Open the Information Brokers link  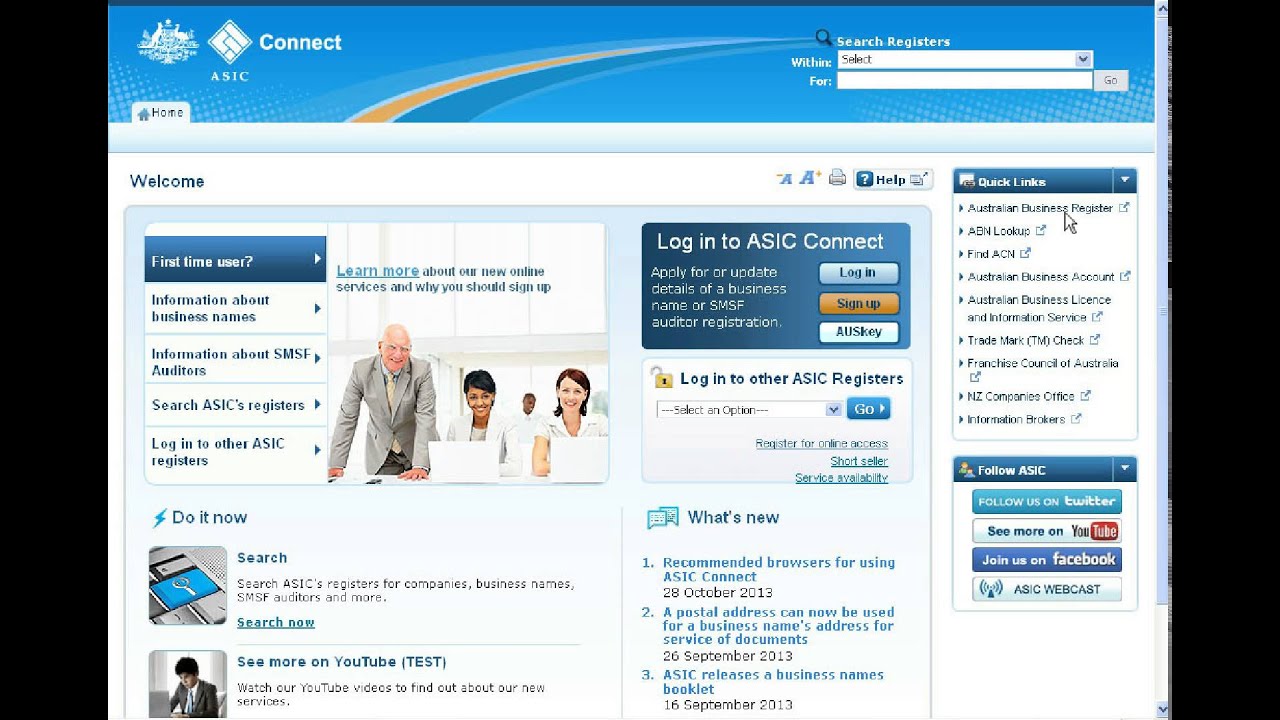1016,420
